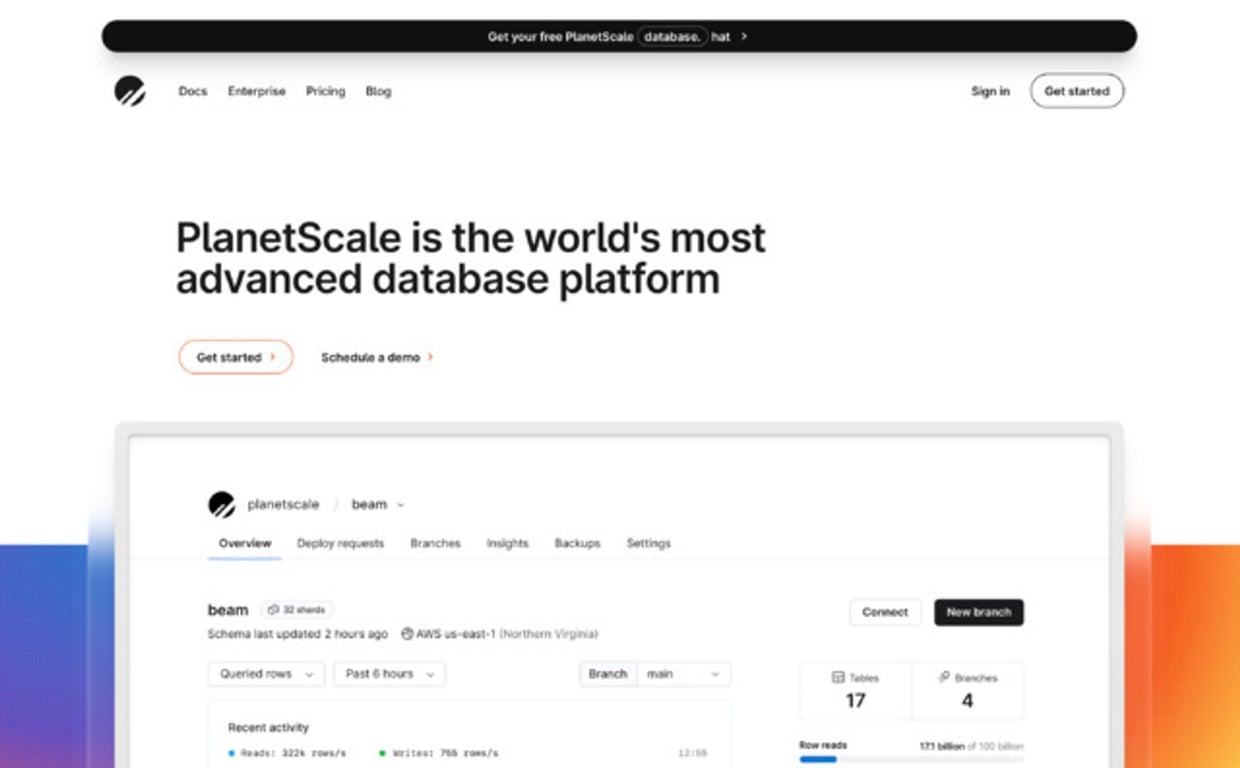Open Enterprise in the navigation

click(x=257, y=91)
